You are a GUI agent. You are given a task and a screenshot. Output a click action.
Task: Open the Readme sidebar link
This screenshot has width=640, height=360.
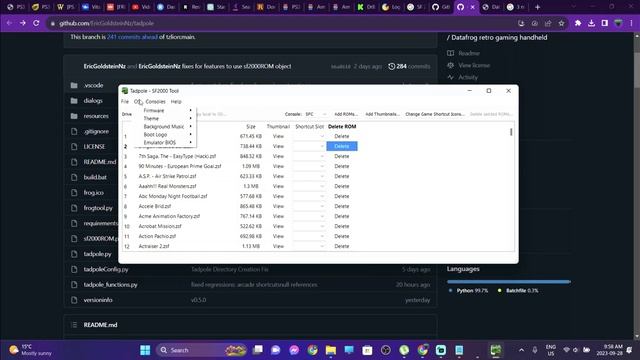pos(469,53)
